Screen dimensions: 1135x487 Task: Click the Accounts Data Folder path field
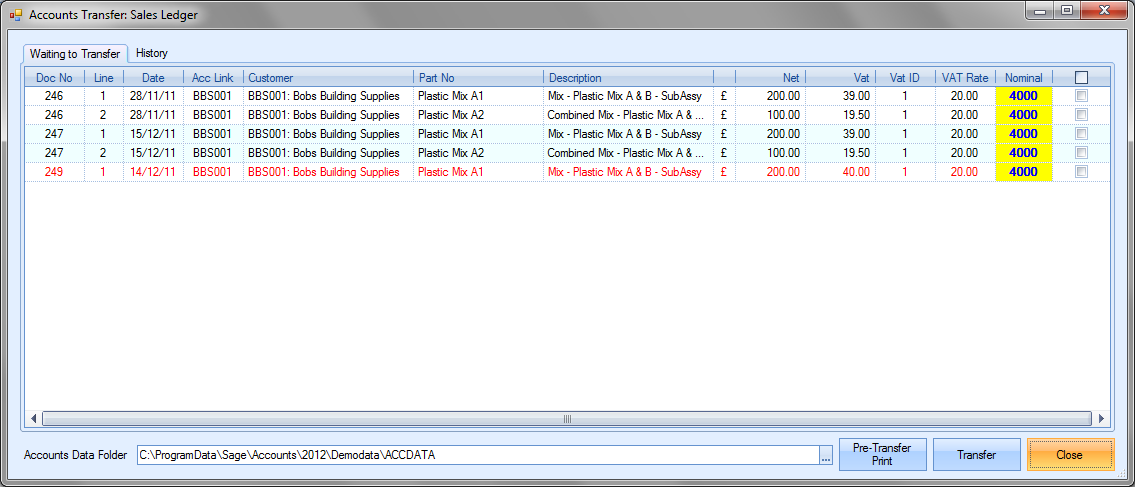(476, 455)
